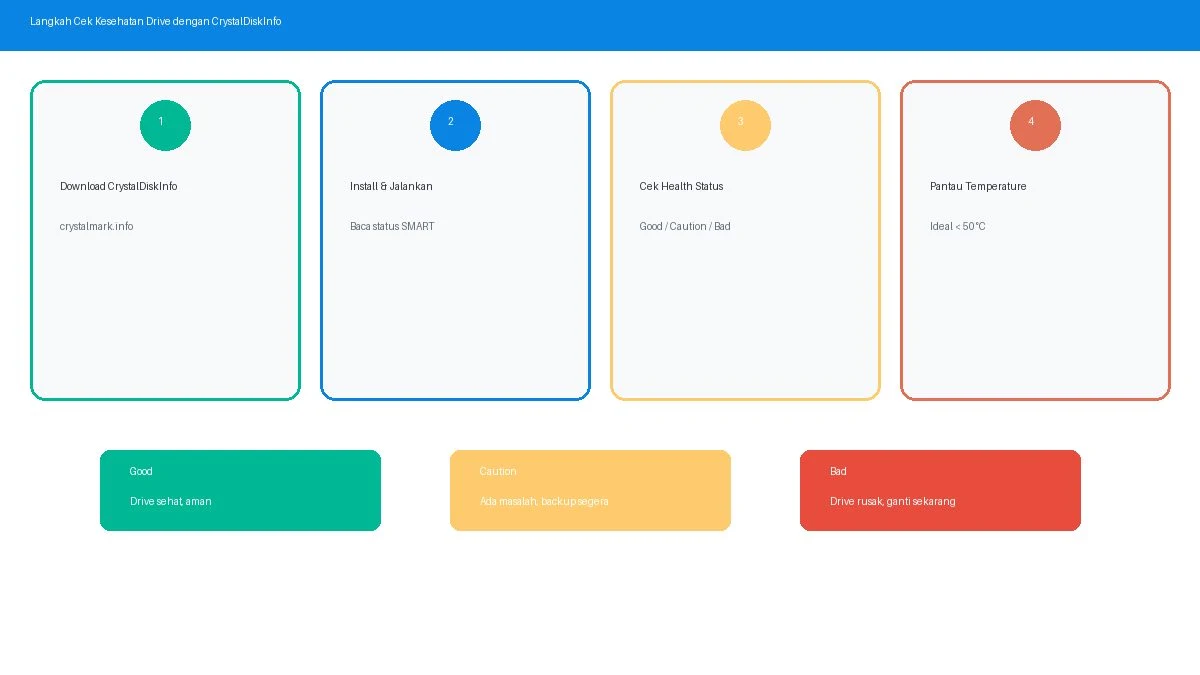1200x675 pixels.
Task: Select the Baca status SMART text
Action: tap(392, 227)
